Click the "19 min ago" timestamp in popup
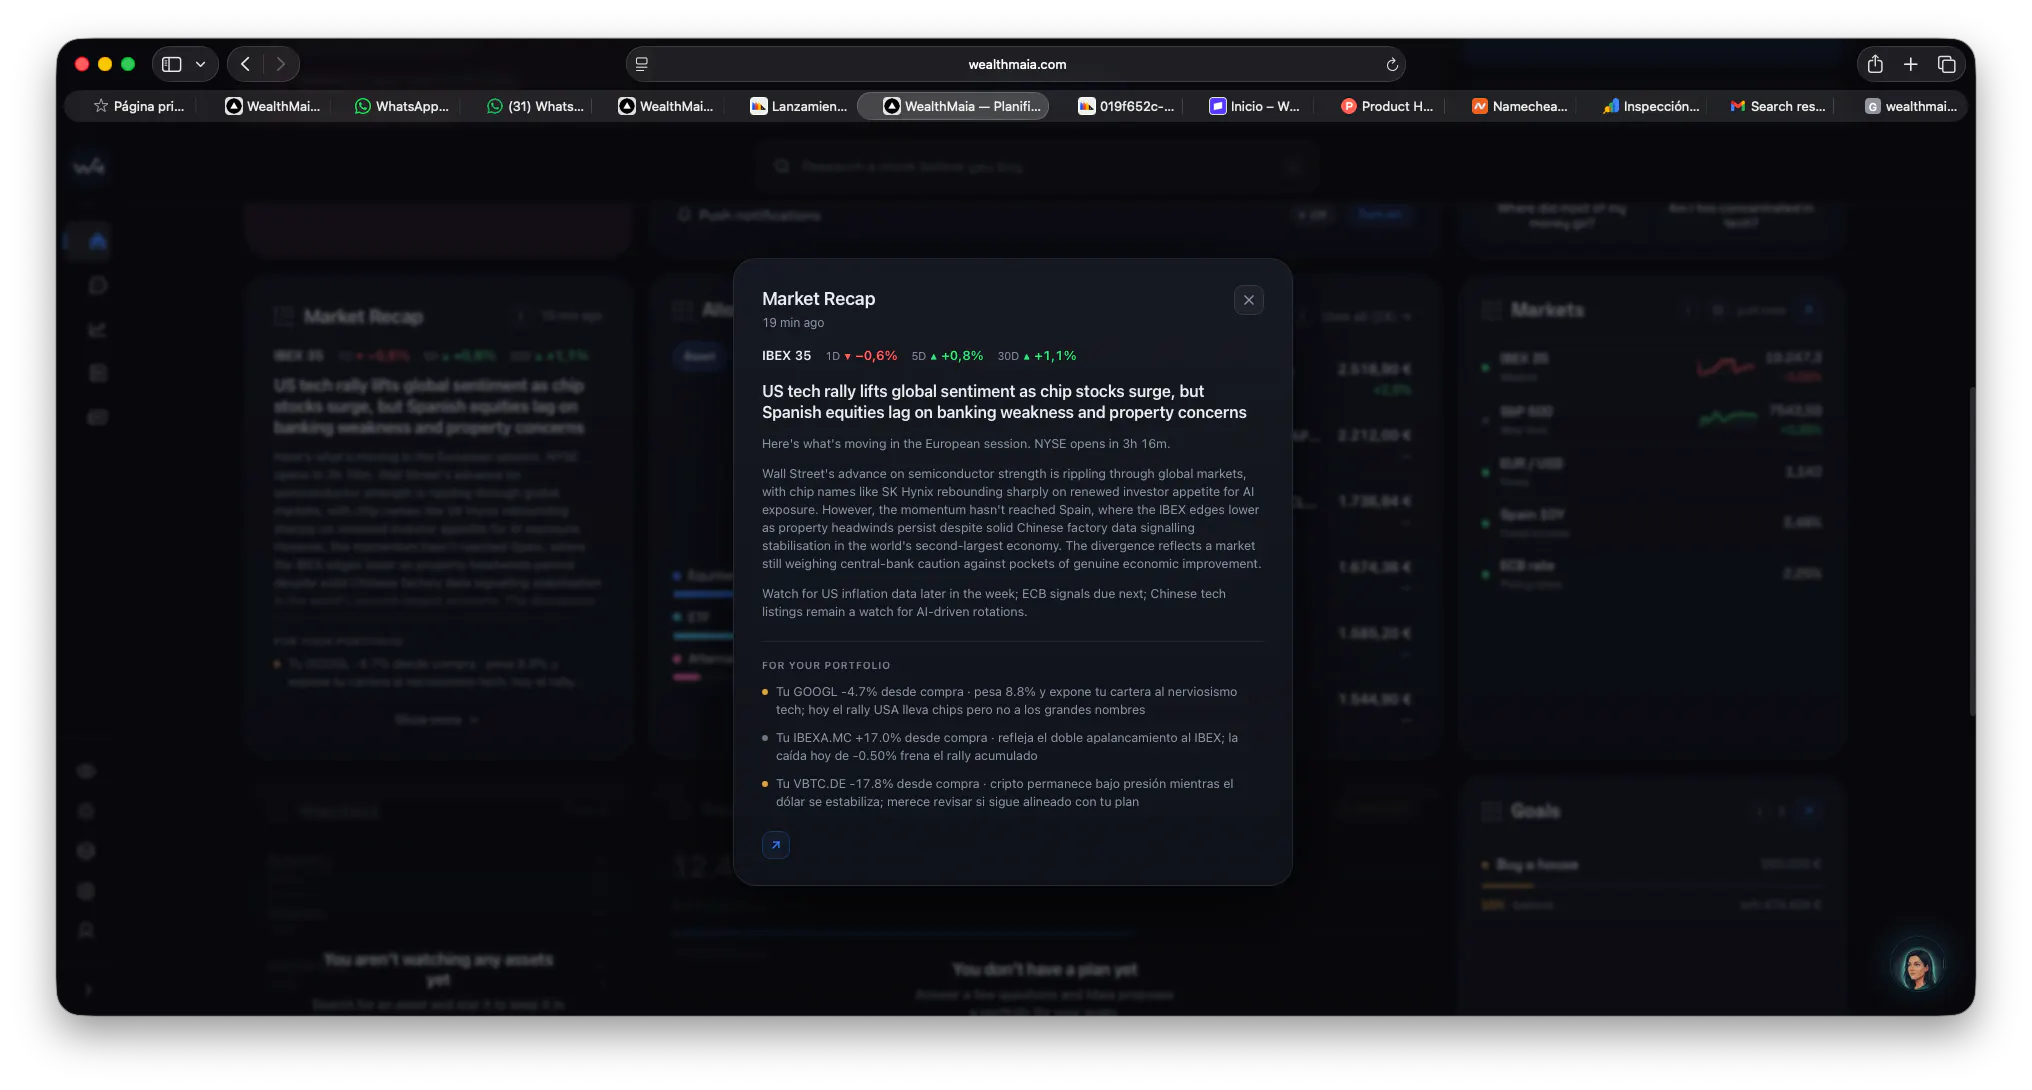Viewport: 2032px width, 1090px height. 793,323
